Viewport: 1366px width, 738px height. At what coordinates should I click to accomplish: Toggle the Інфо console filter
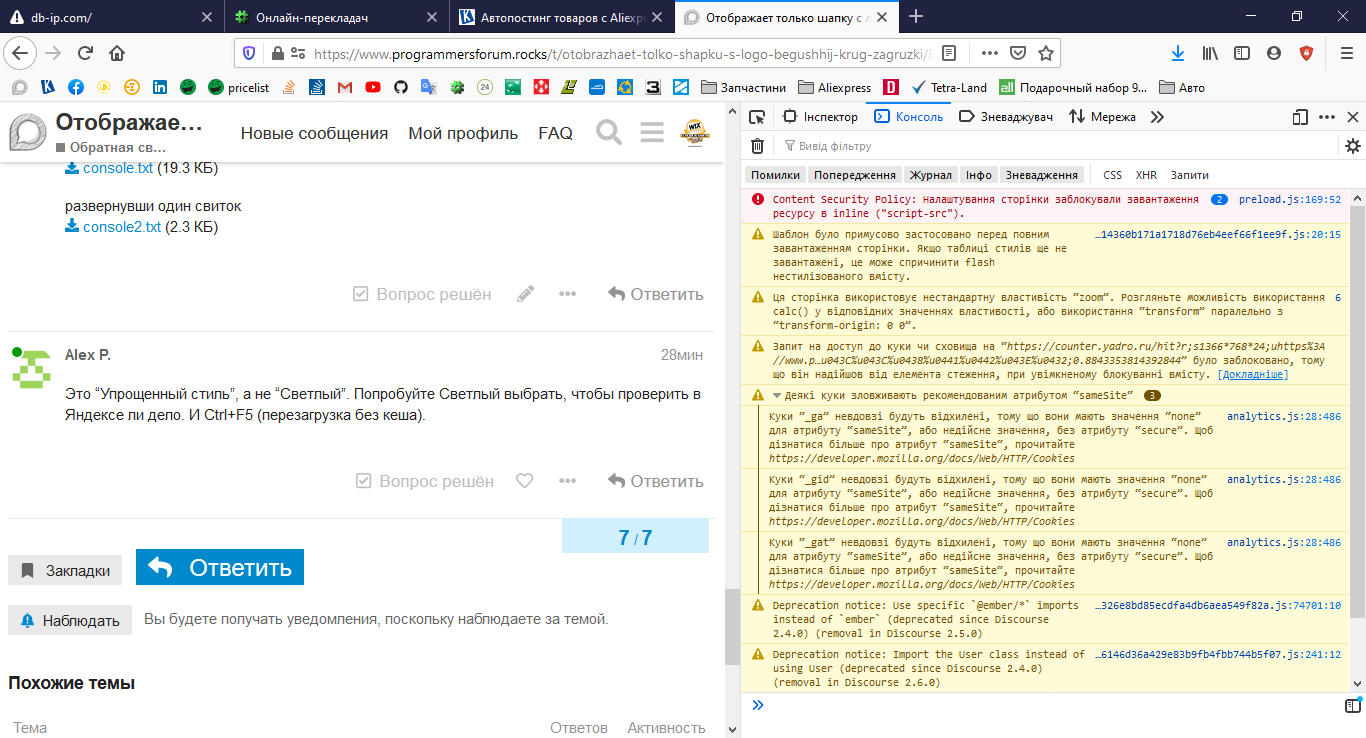(x=978, y=175)
